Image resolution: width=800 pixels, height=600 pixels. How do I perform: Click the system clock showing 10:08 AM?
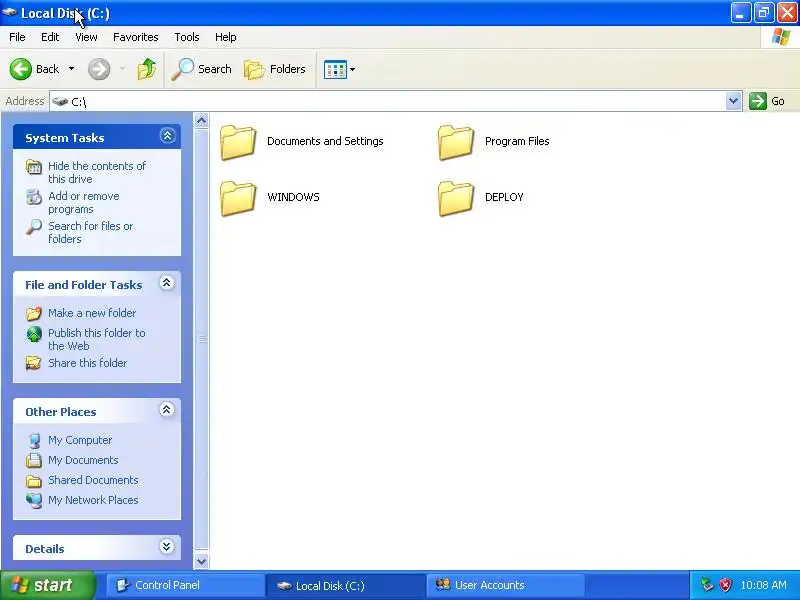point(763,585)
